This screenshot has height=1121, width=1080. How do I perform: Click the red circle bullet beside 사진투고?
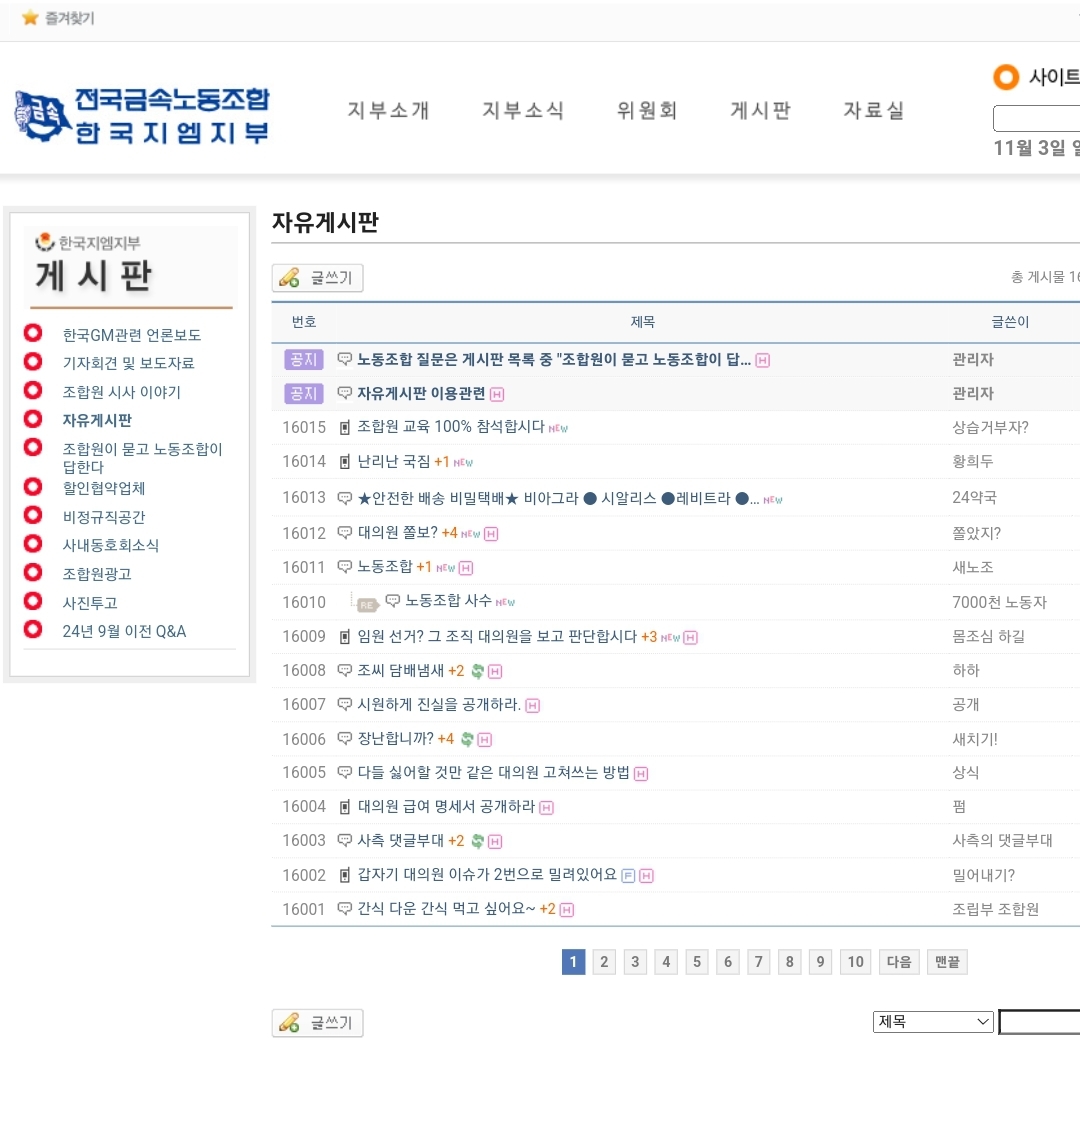tap(33, 601)
